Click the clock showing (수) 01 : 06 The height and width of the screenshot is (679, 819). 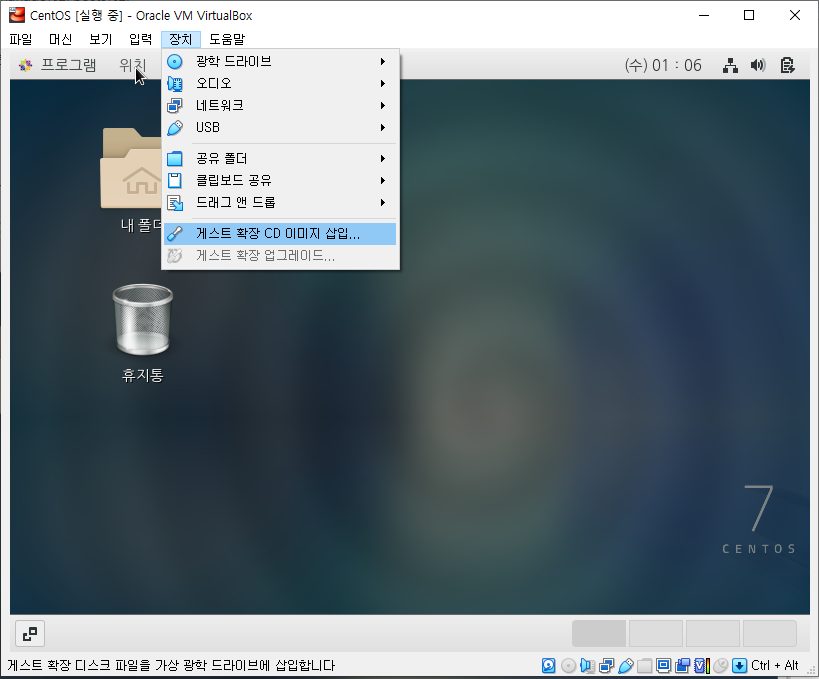click(663, 65)
